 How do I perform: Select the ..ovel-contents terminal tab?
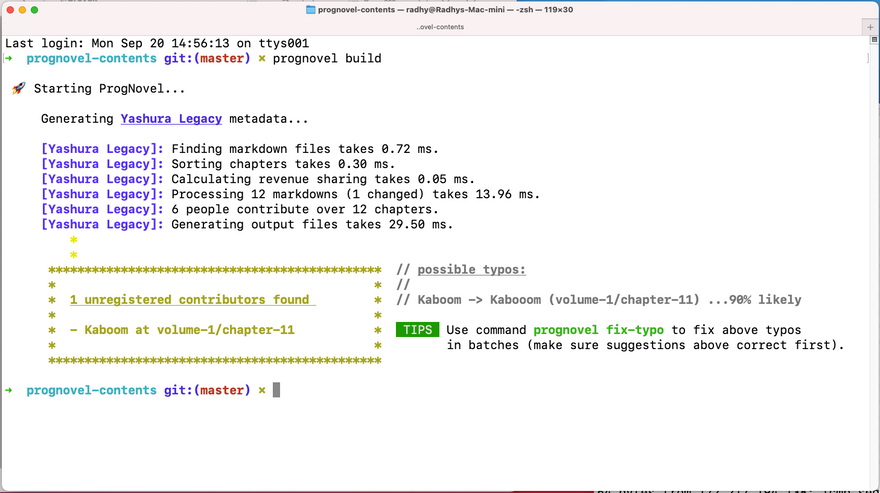(439, 27)
